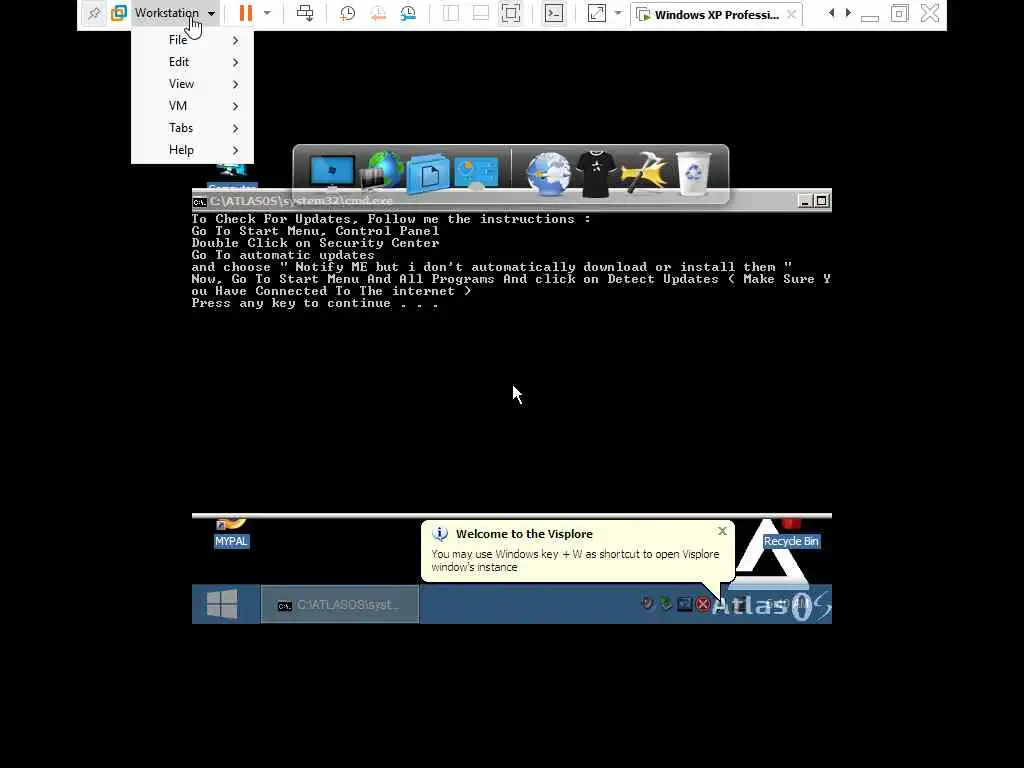The height and width of the screenshot is (768, 1024).
Task: Click 'Press any key to continue' line
Action: click(315, 304)
